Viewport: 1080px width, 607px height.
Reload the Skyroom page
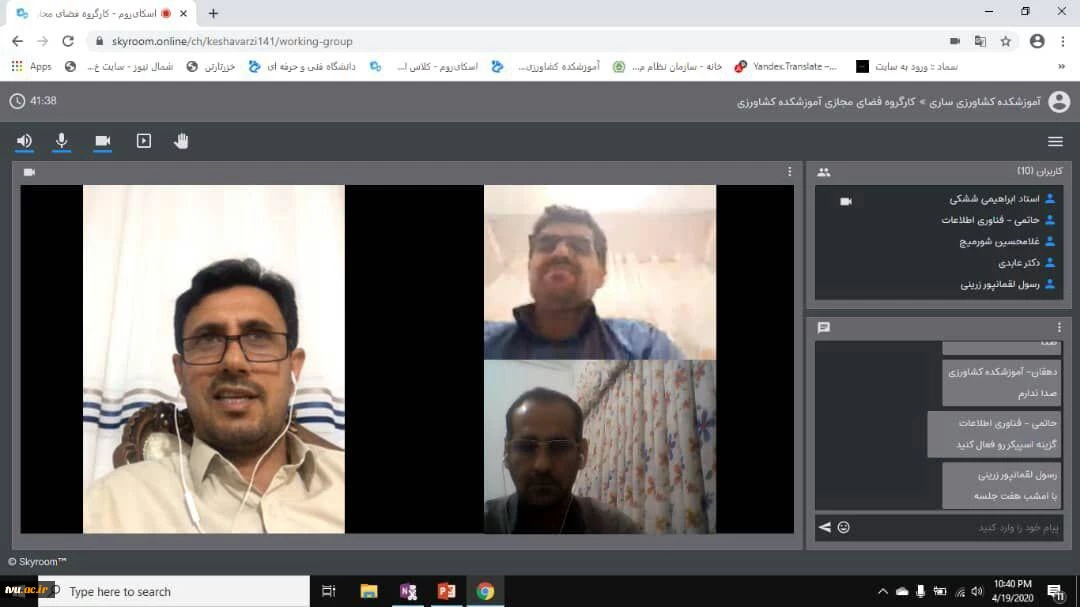tap(68, 41)
